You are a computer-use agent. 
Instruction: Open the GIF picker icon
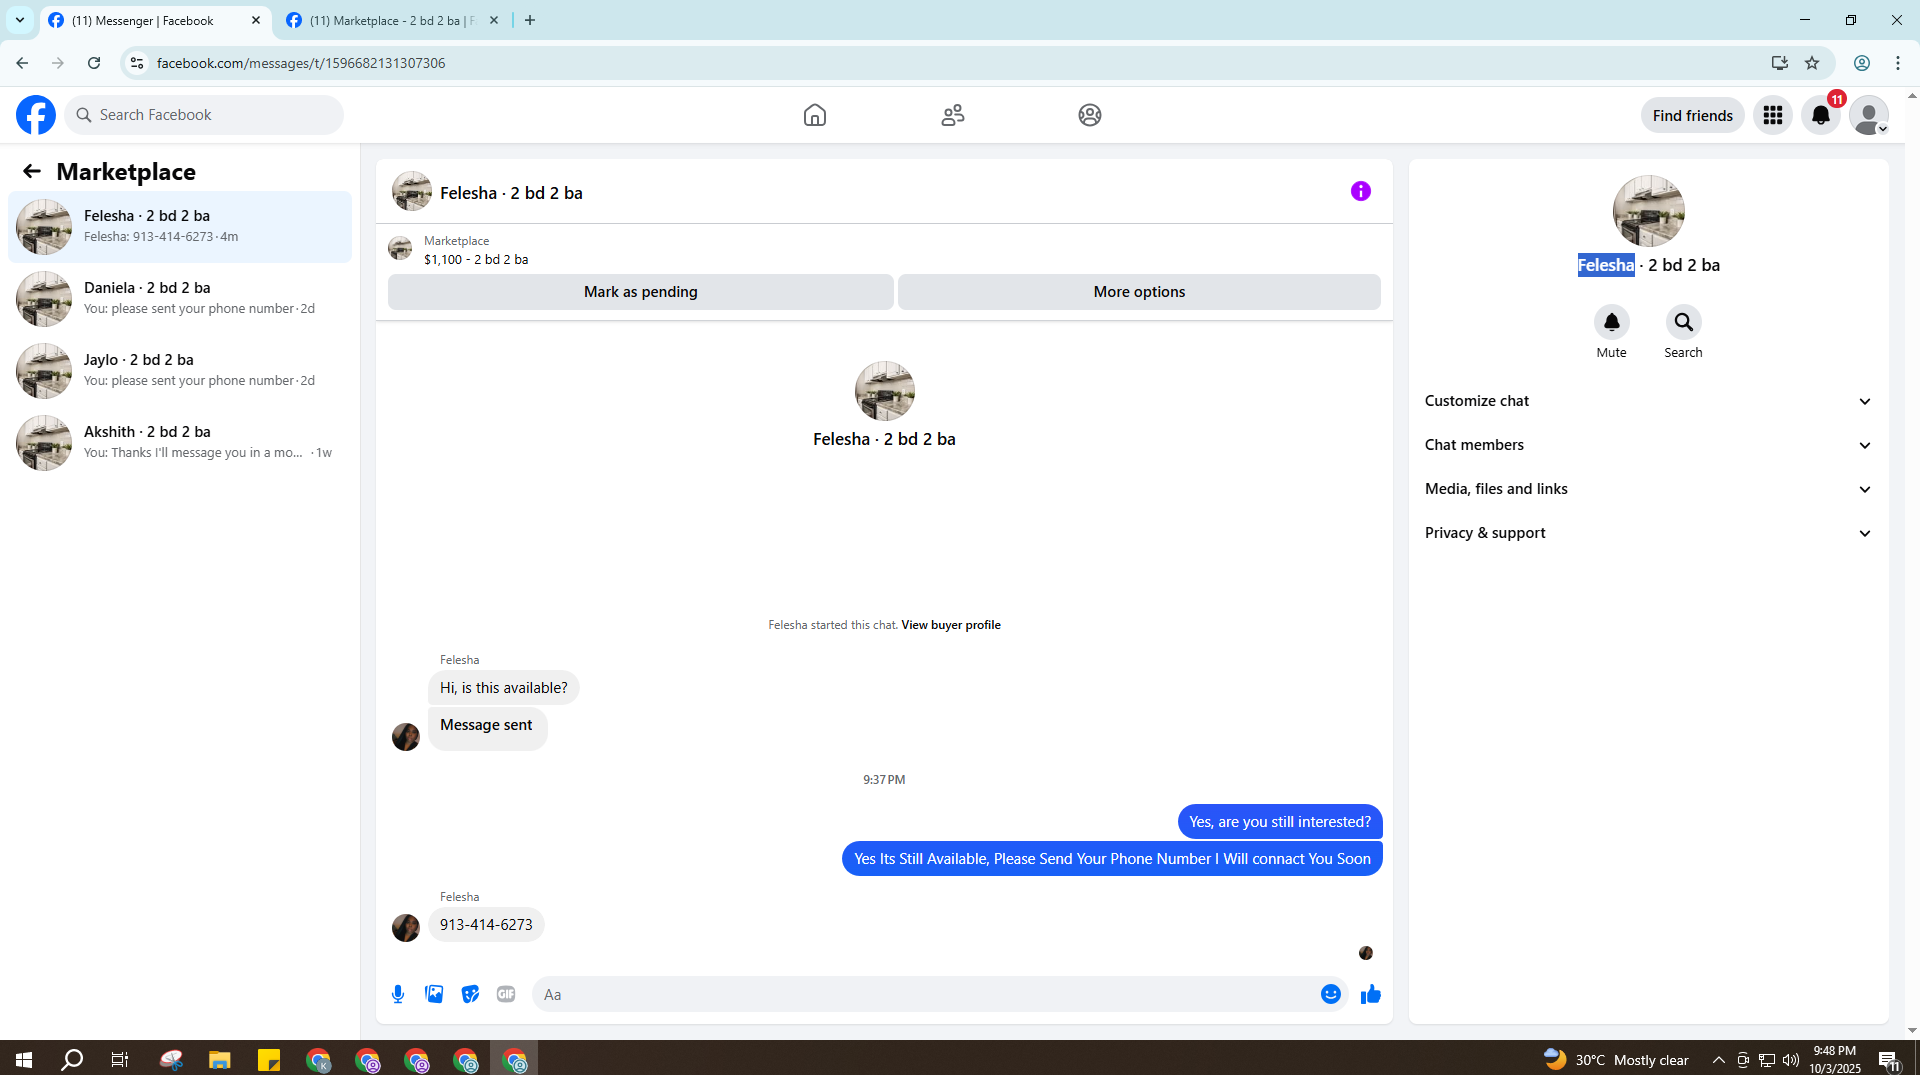click(x=506, y=994)
